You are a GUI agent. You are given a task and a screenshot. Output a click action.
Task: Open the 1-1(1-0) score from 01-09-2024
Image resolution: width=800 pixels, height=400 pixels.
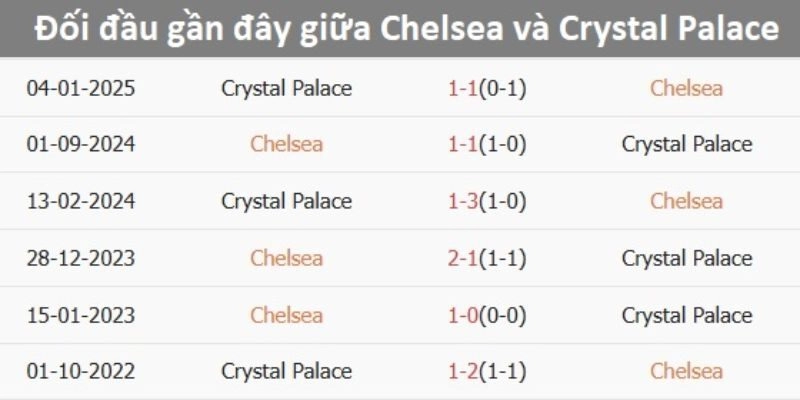[487, 144]
